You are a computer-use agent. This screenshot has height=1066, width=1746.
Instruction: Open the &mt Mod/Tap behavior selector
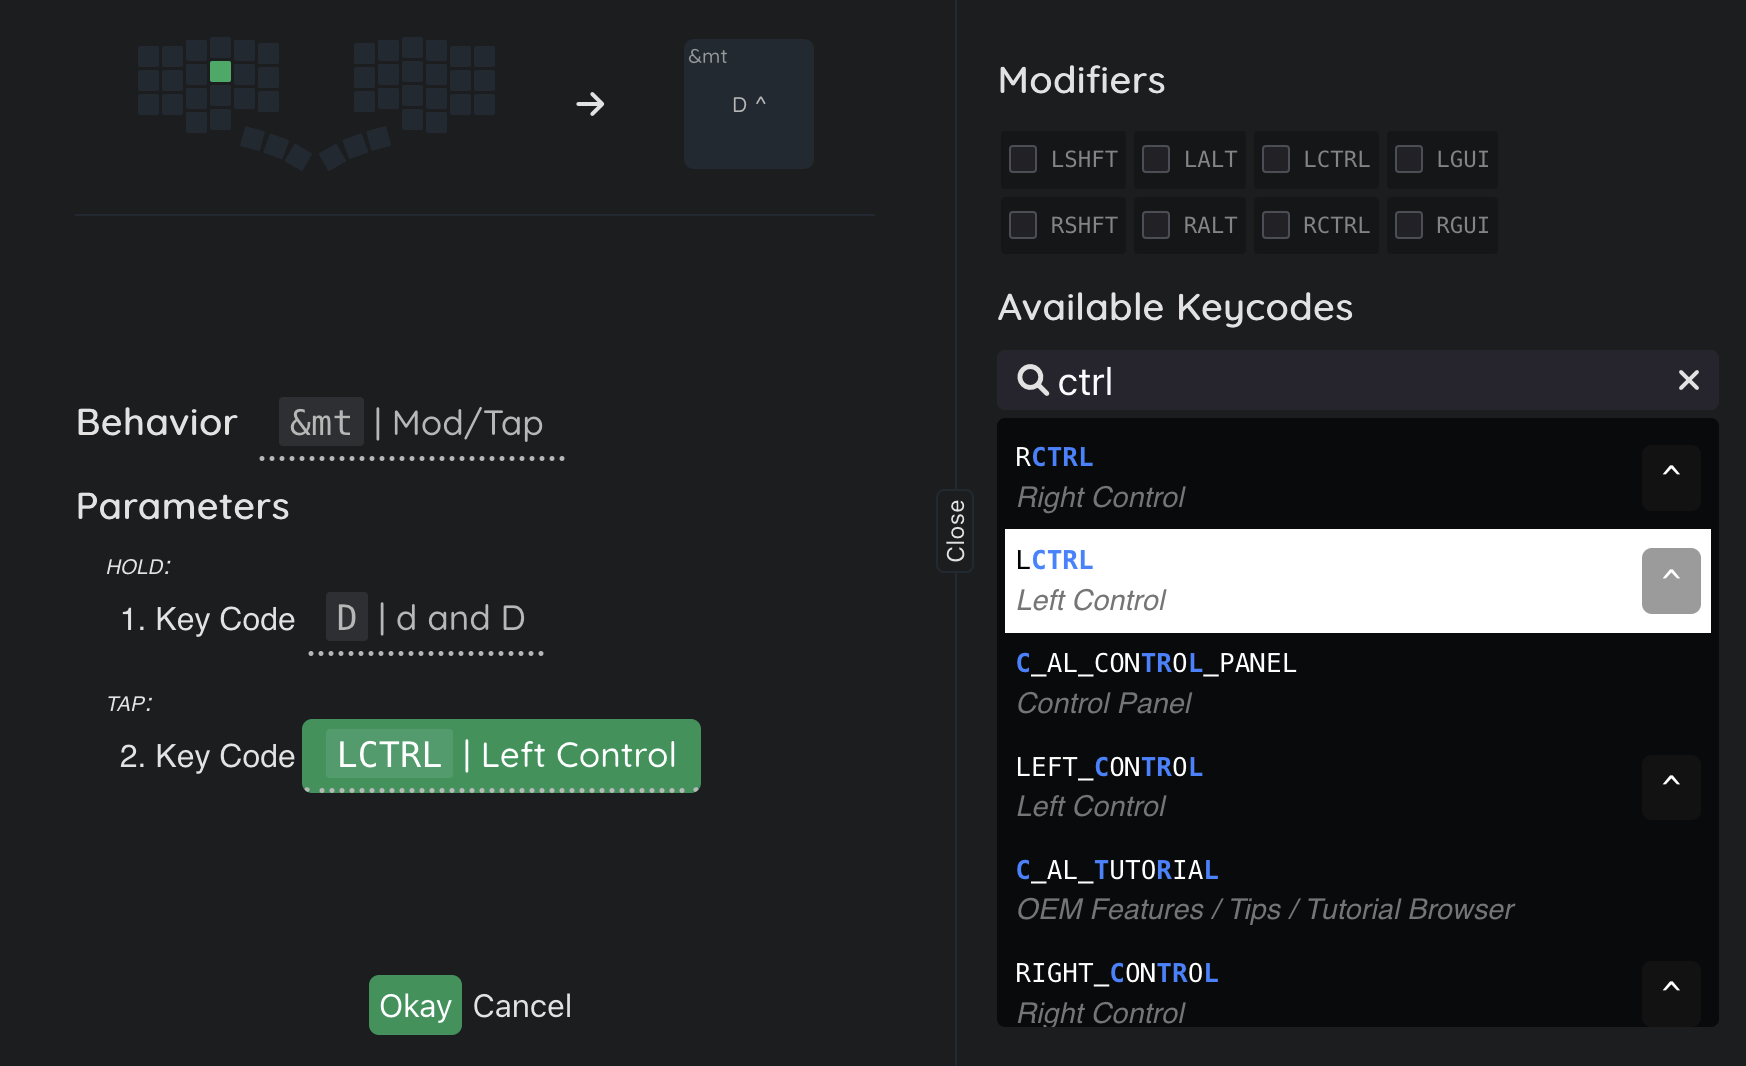[x=412, y=424]
